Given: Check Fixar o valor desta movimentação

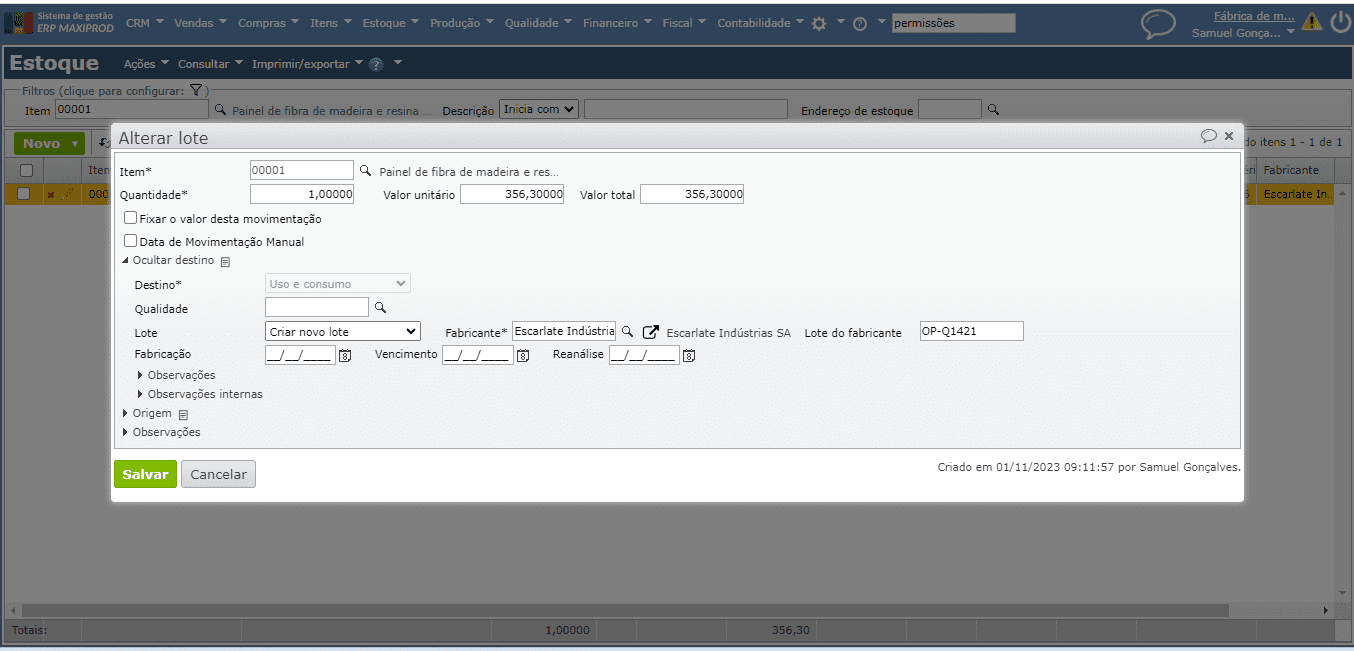Looking at the screenshot, I should click(130, 218).
